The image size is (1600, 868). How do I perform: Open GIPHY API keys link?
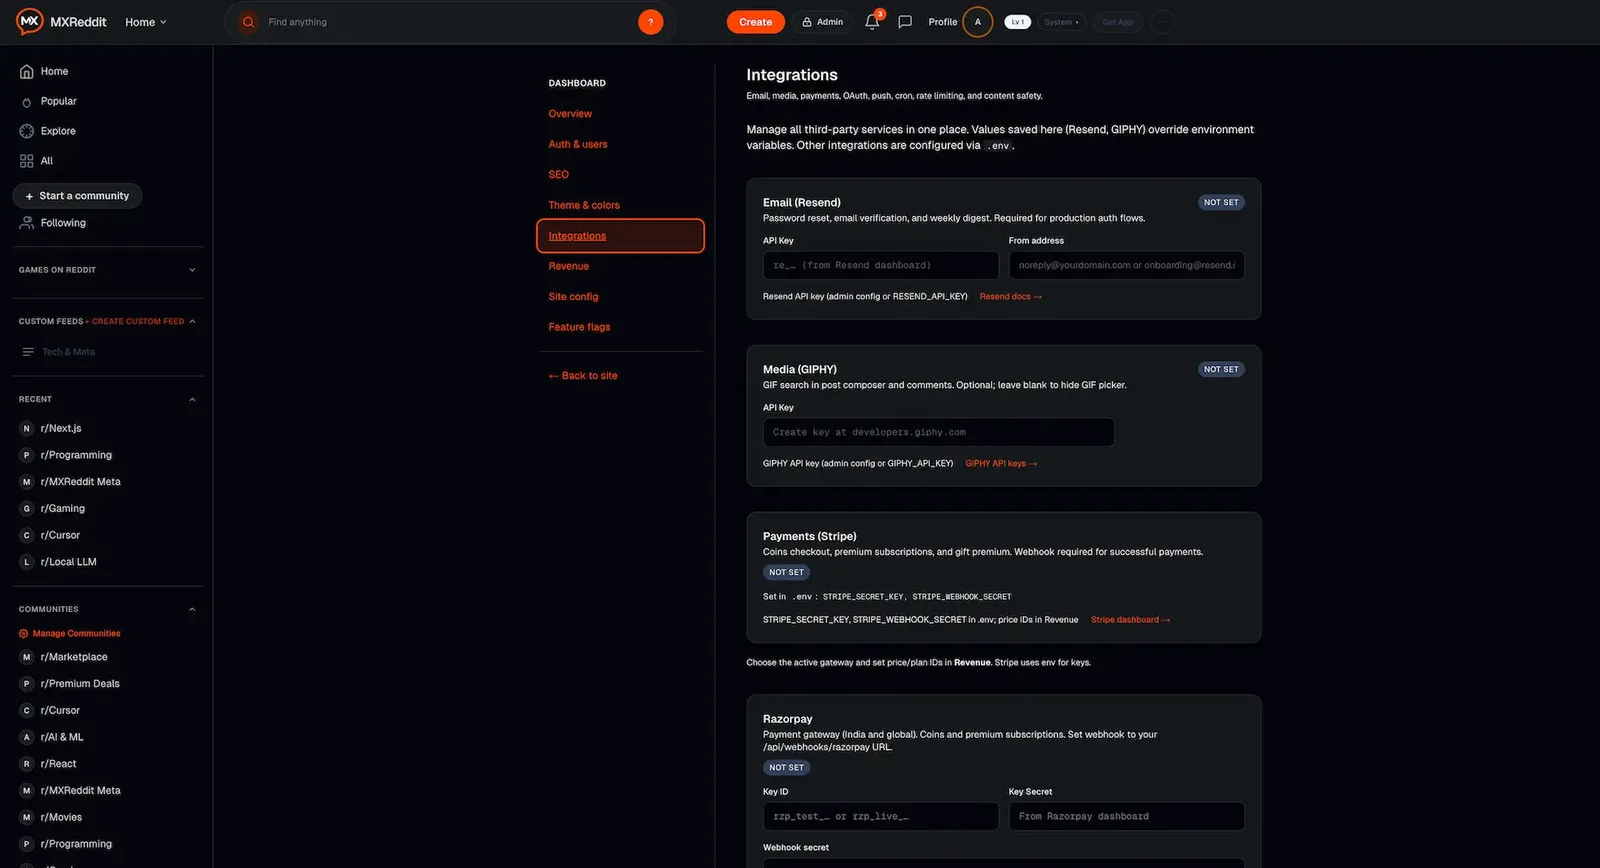tap(1001, 464)
